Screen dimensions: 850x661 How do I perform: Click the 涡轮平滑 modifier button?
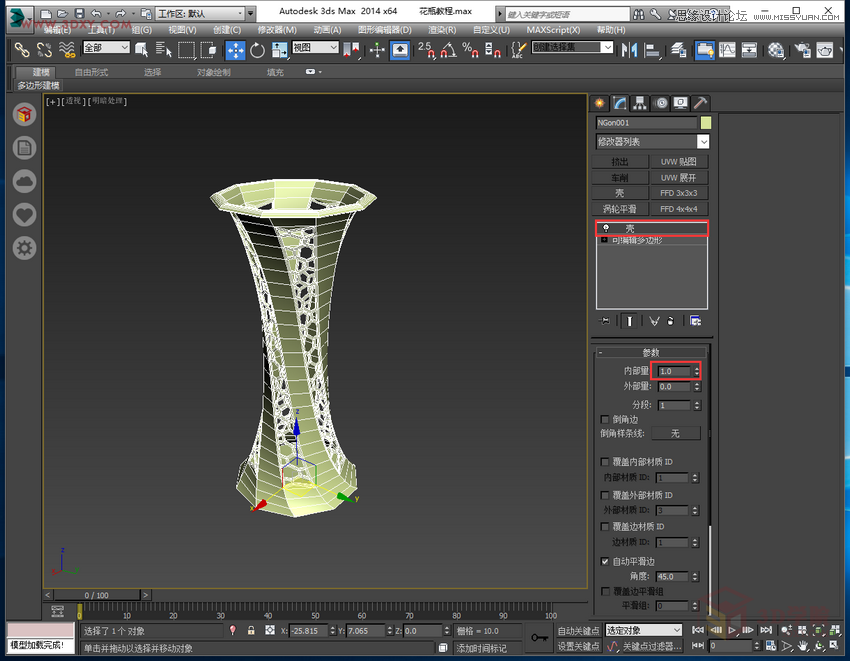coord(620,209)
